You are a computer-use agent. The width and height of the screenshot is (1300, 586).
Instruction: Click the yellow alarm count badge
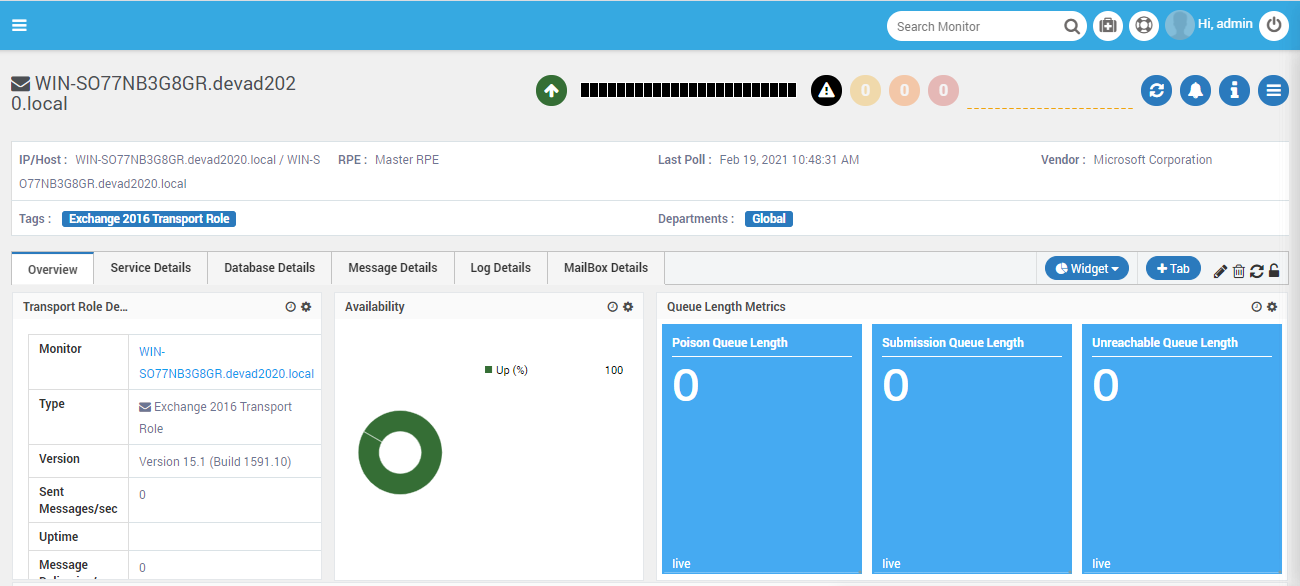point(865,91)
